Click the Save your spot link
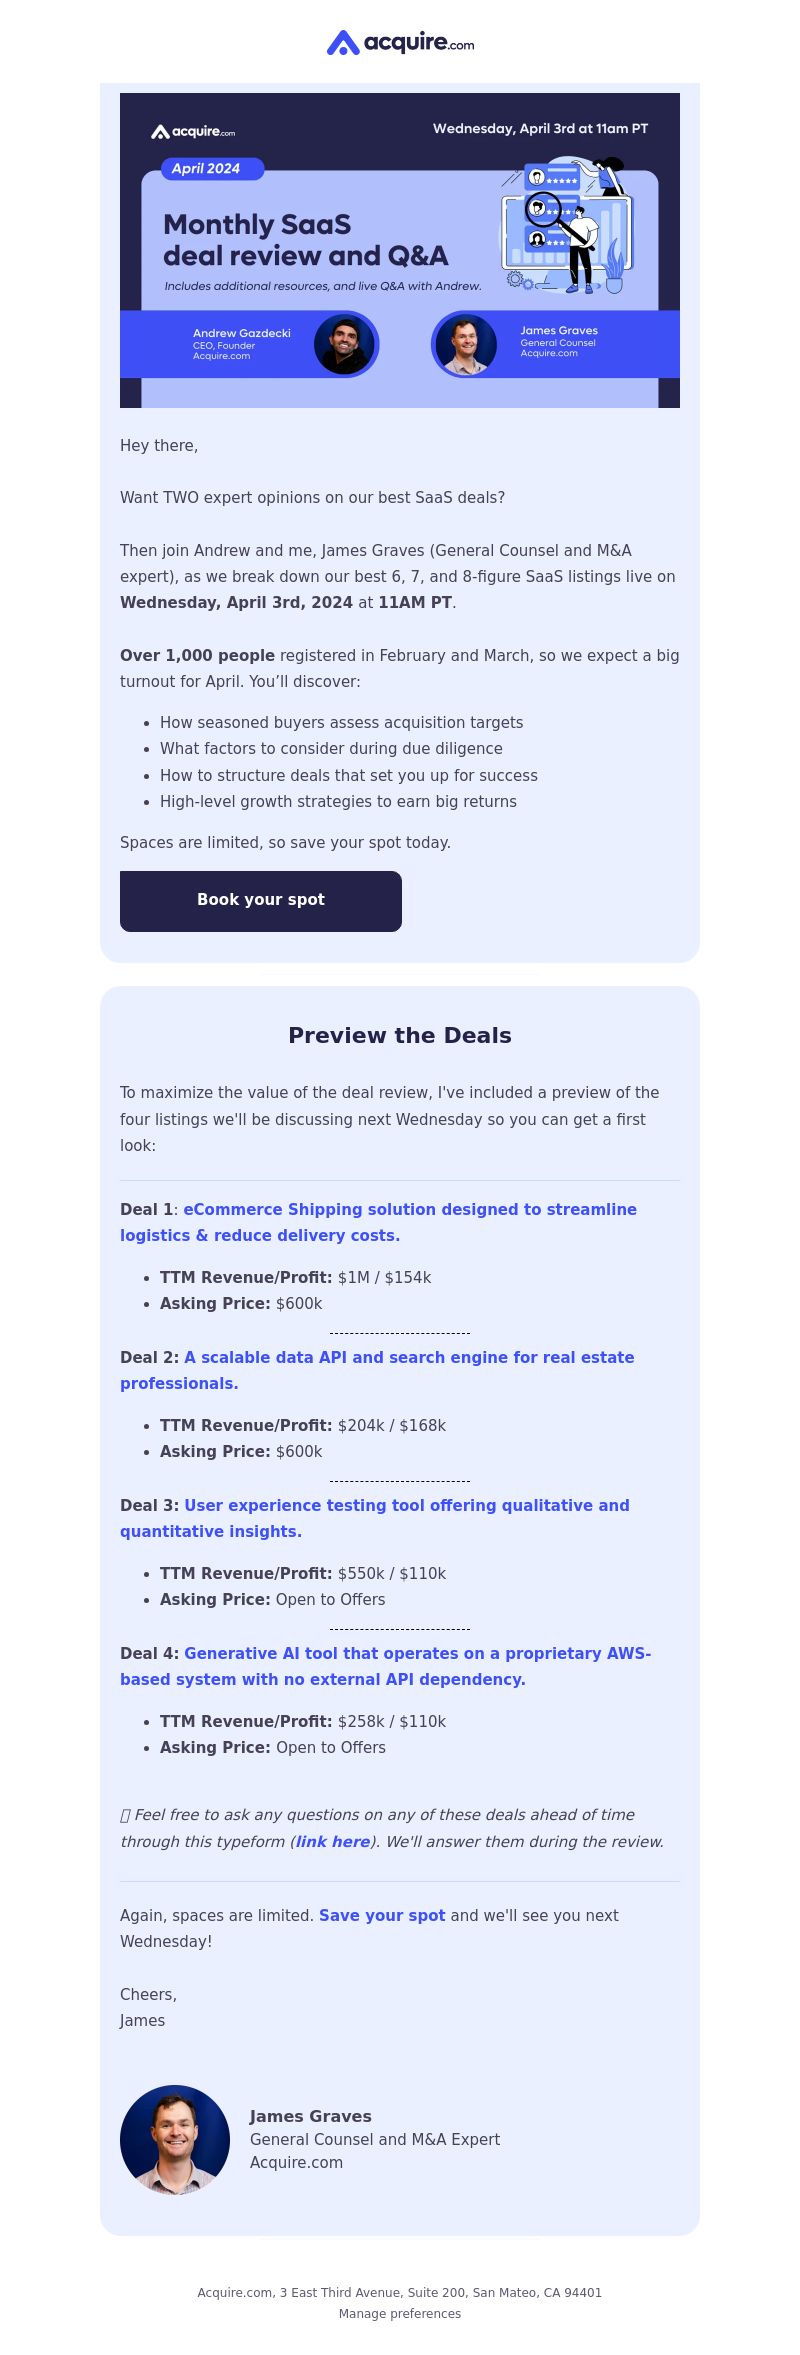Viewport: 800px width, 2355px height. click(382, 1915)
